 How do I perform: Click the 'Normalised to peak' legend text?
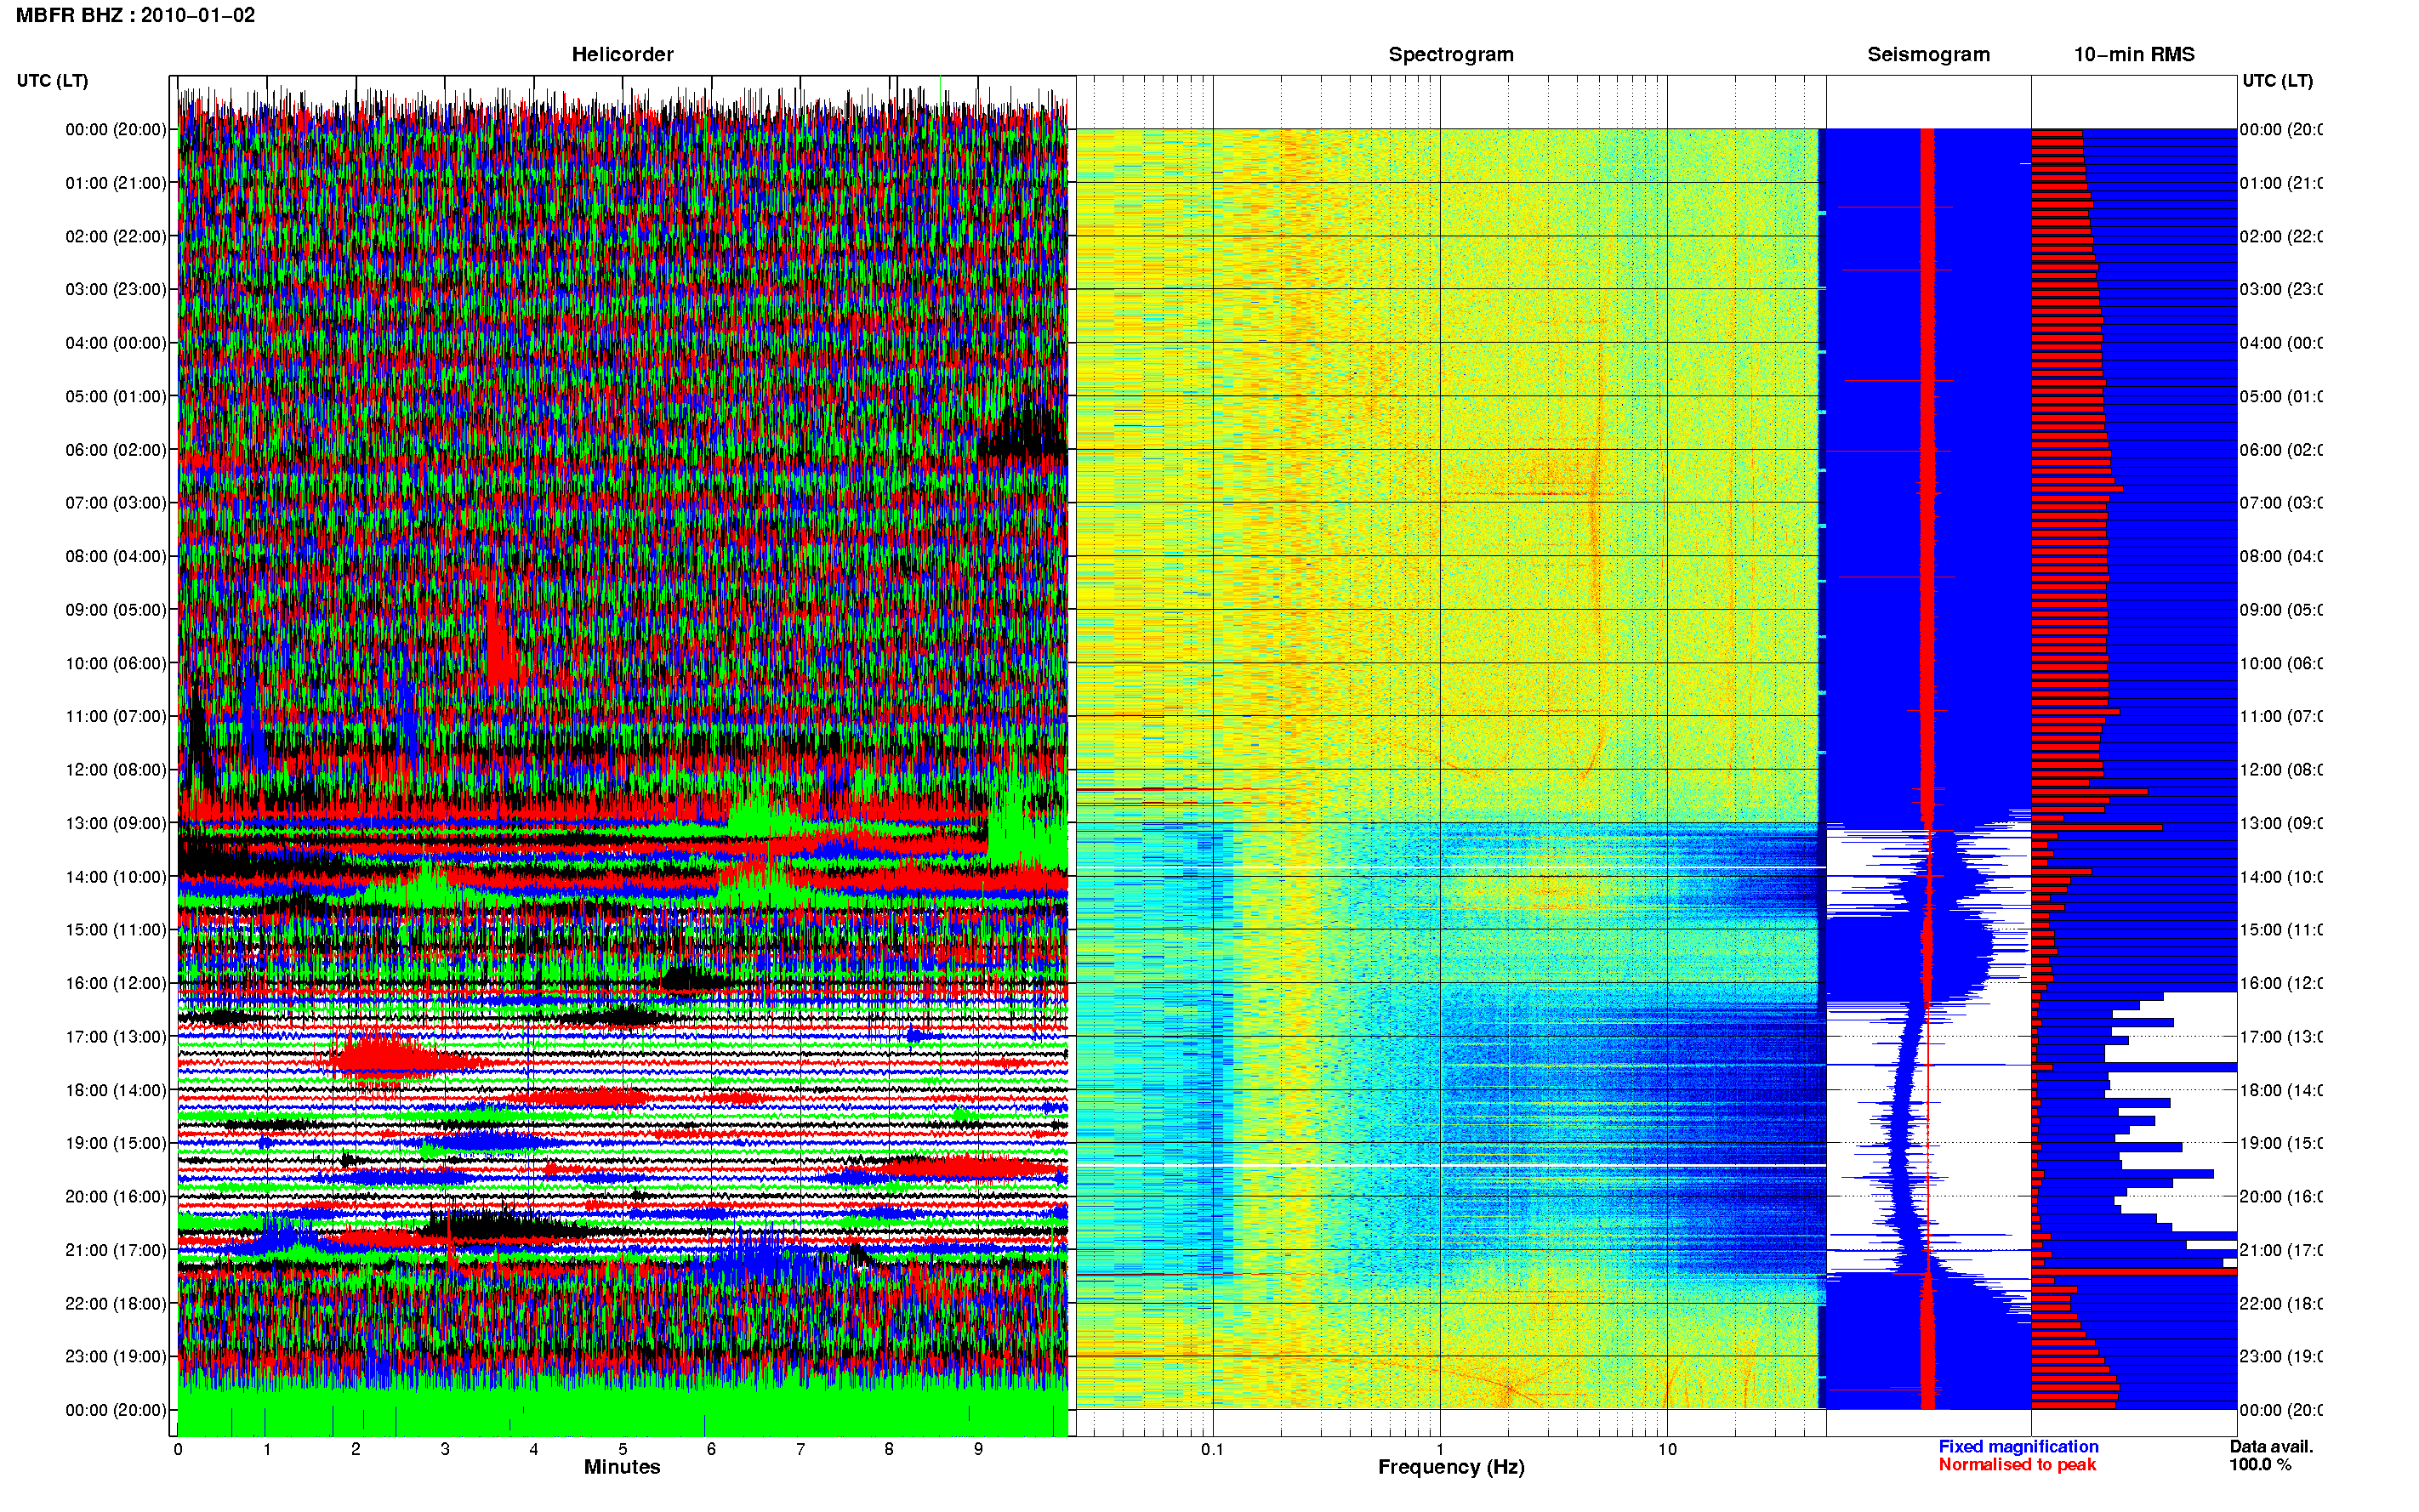pyautogui.click(x=2017, y=1464)
